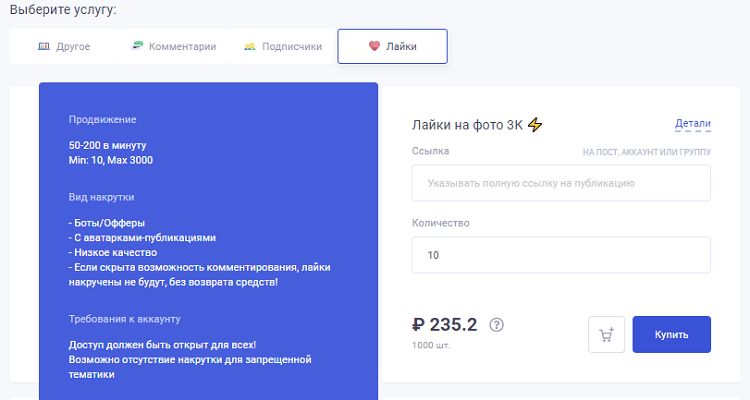Focus the Ссылка publication link field

click(x=561, y=183)
